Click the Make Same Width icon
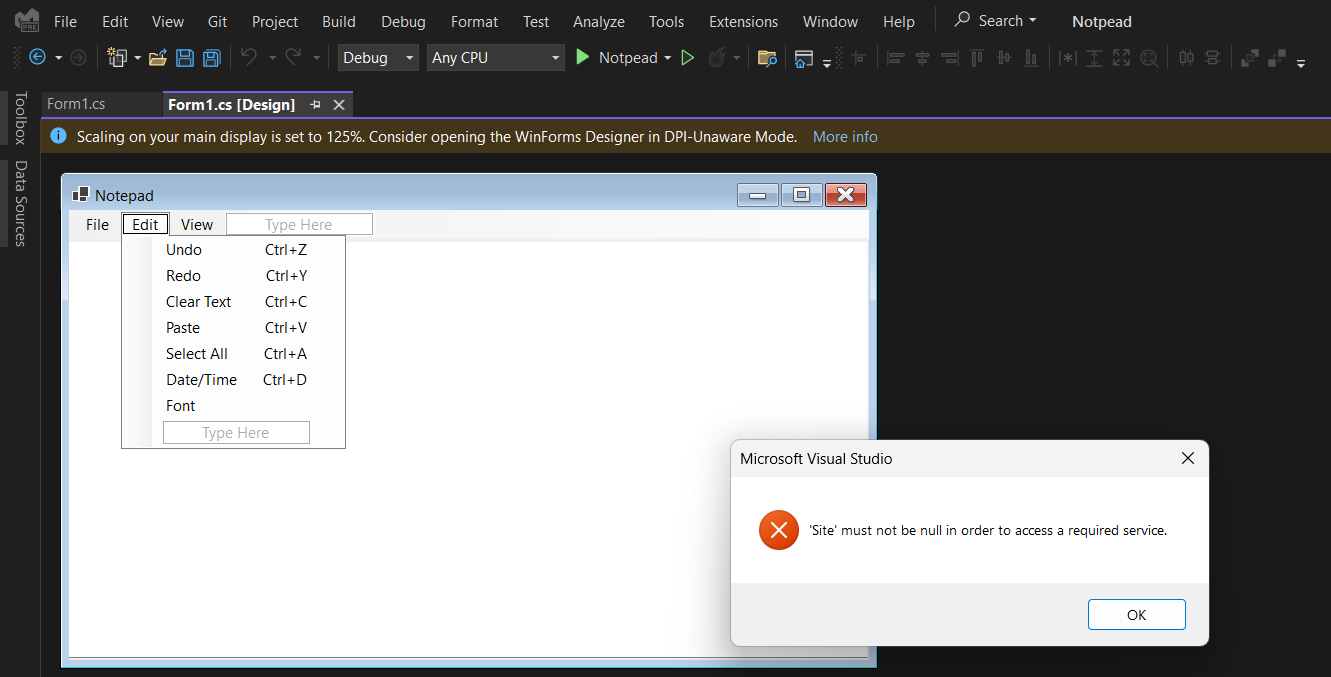Image resolution: width=1331 pixels, height=677 pixels. click(1068, 58)
